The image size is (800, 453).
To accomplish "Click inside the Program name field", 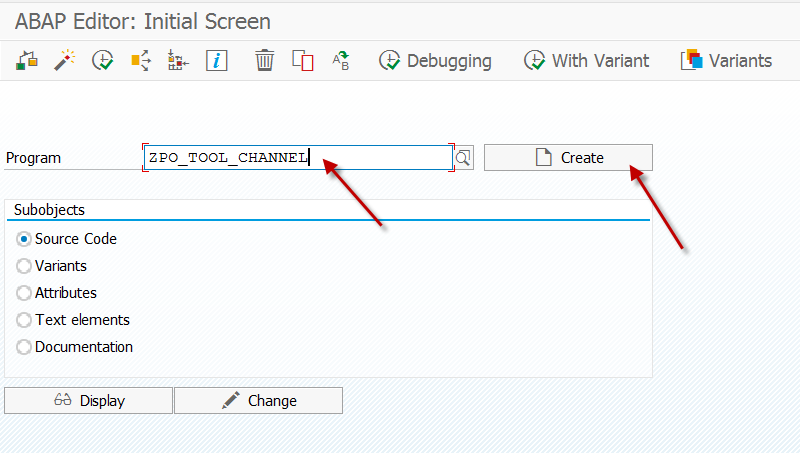I will (x=298, y=158).
